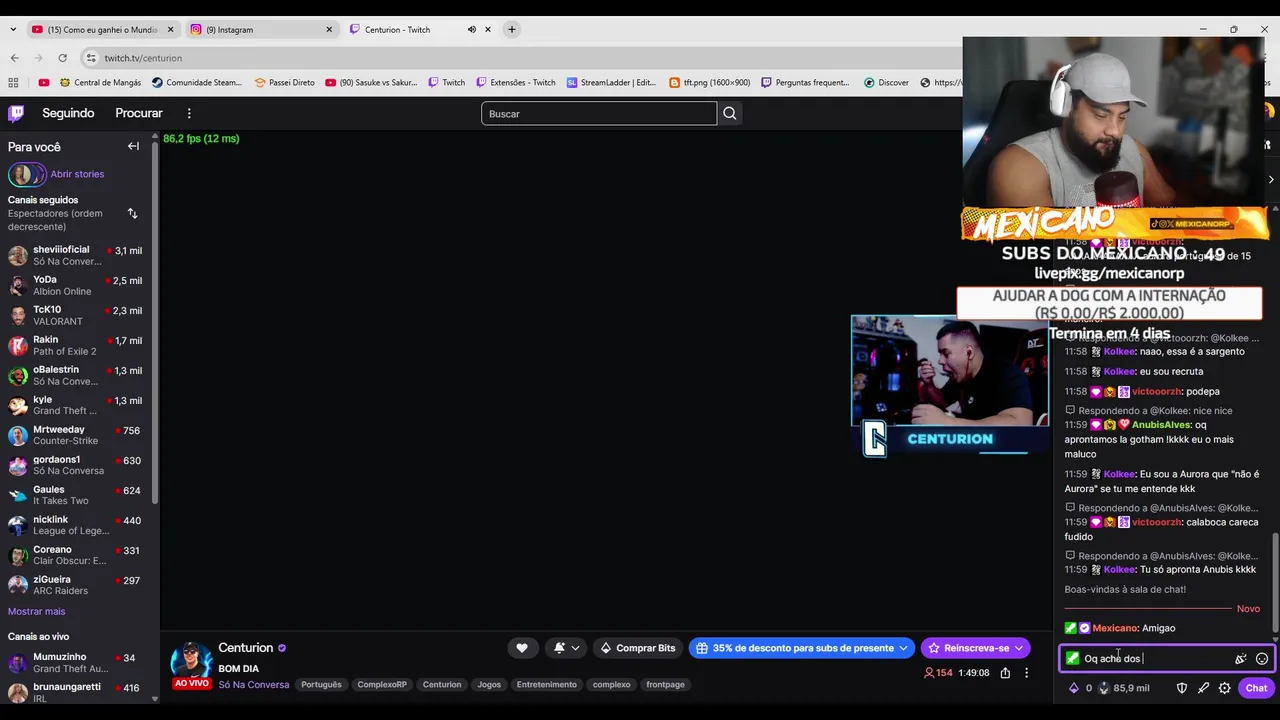Open new browser tab
The image size is (1280, 720).
coord(512,29)
